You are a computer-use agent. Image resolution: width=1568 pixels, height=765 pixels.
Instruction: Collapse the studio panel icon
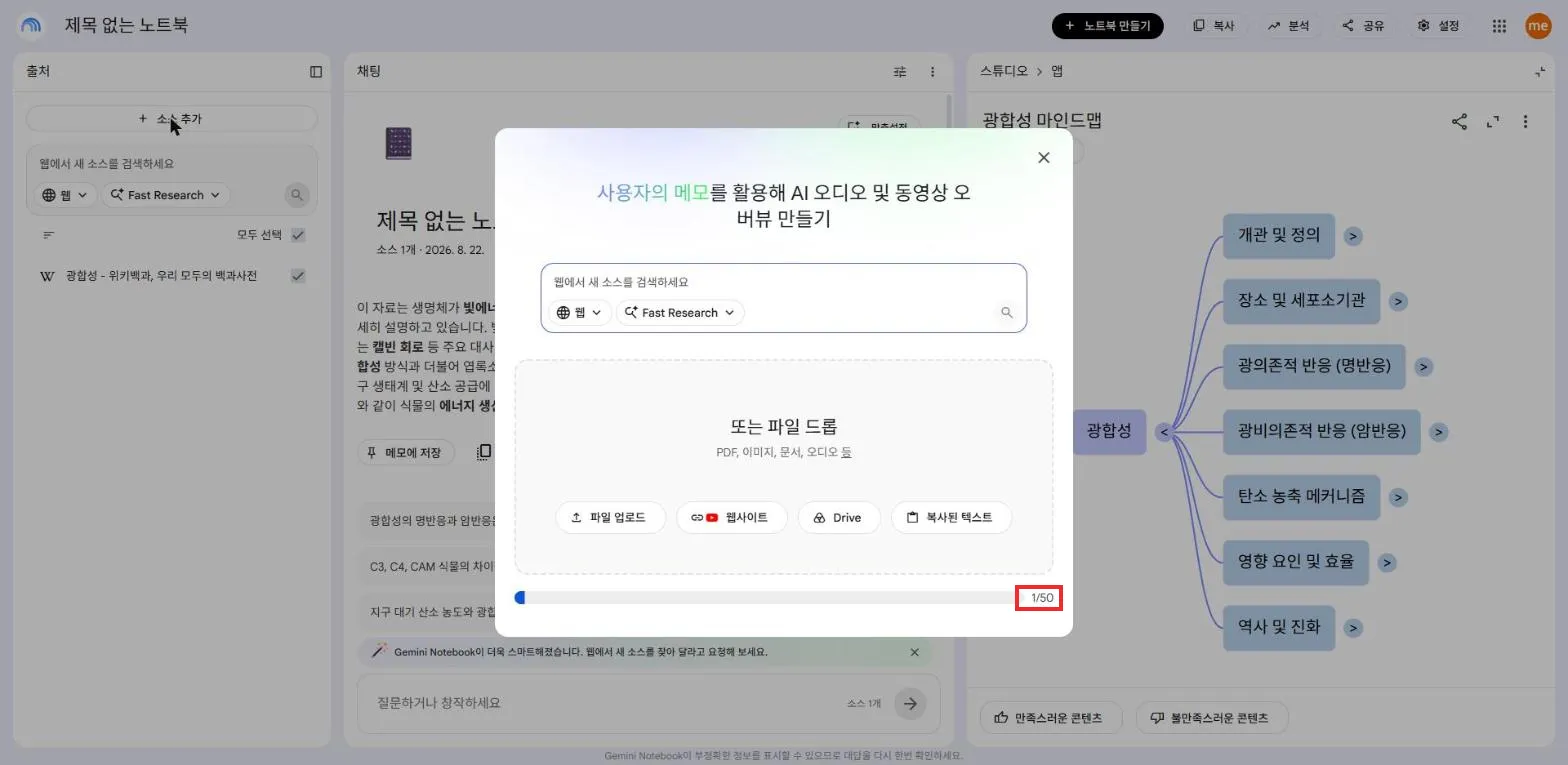1539,71
